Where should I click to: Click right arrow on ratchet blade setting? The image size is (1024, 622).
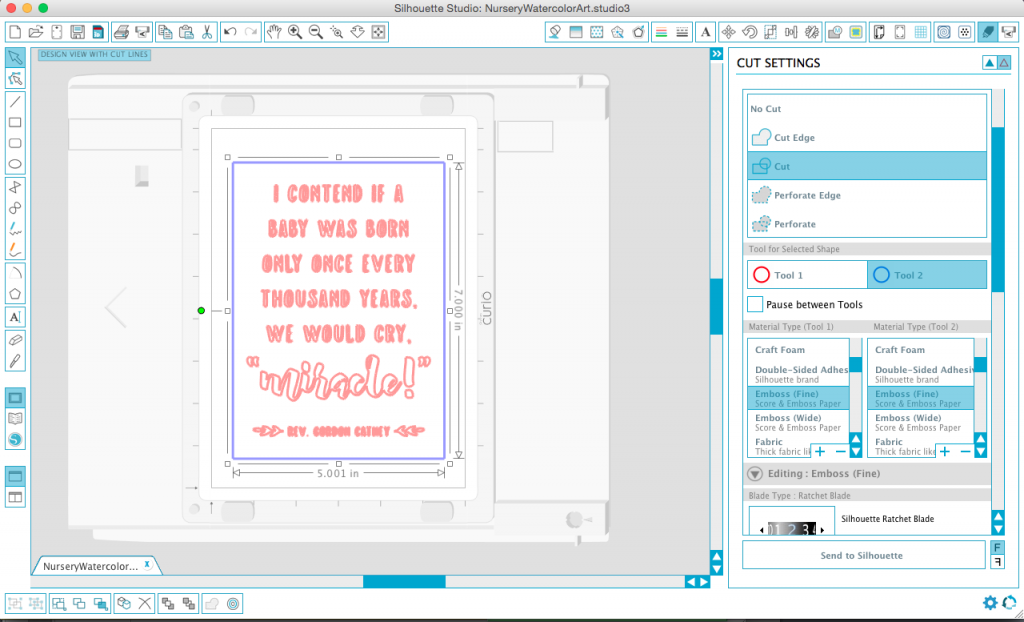tap(822, 530)
